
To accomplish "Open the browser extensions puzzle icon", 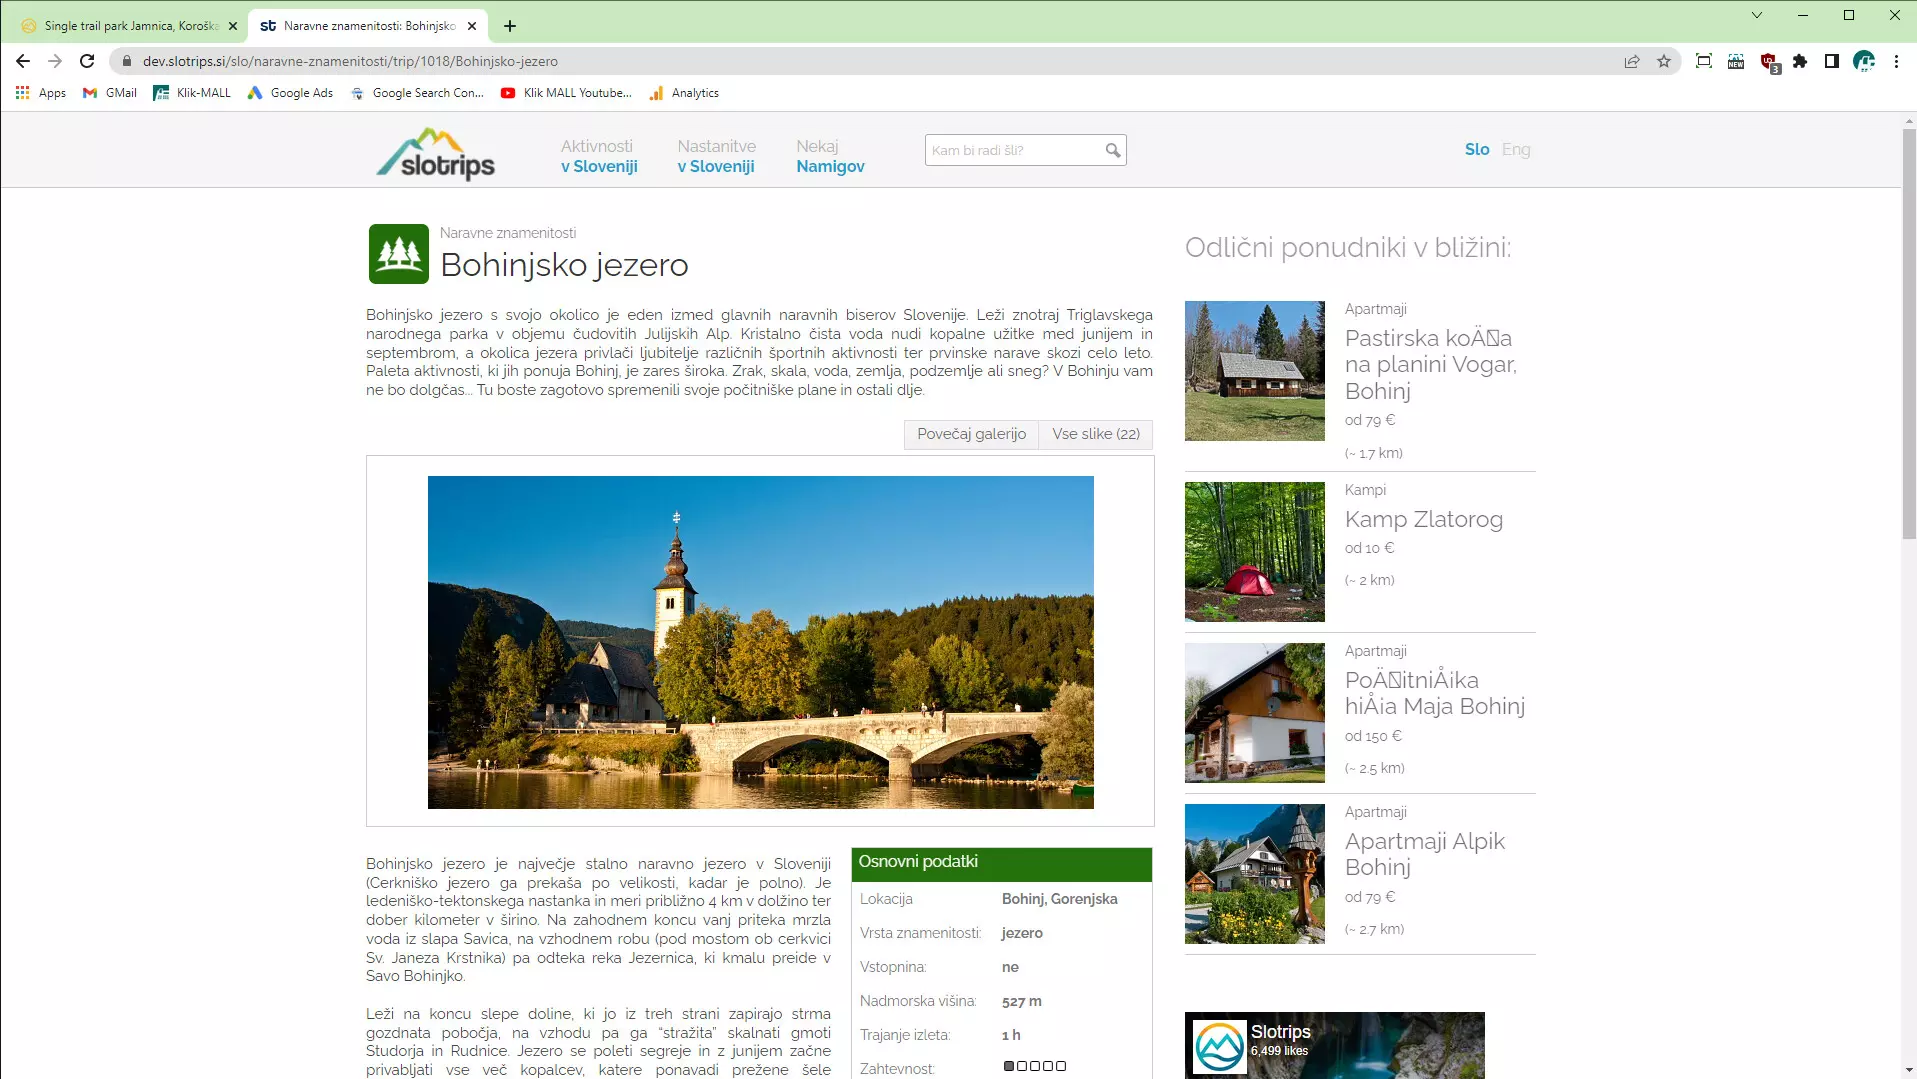I will 1800,61.
